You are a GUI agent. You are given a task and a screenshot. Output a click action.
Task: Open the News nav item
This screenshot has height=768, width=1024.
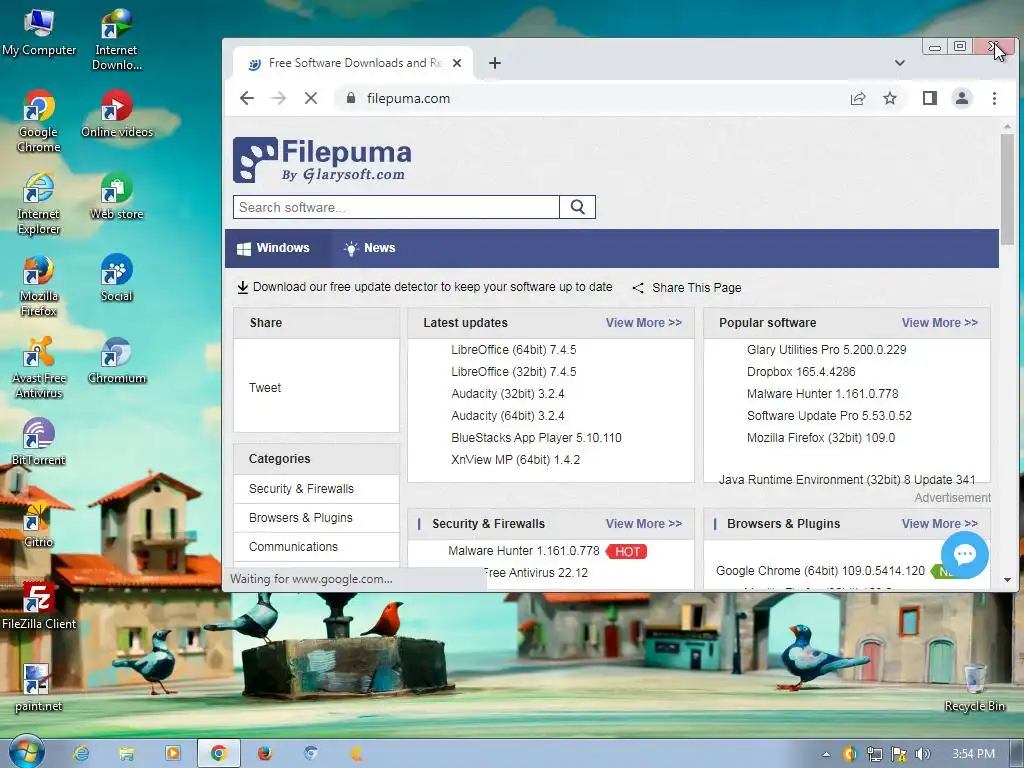[x=370, y=248]
